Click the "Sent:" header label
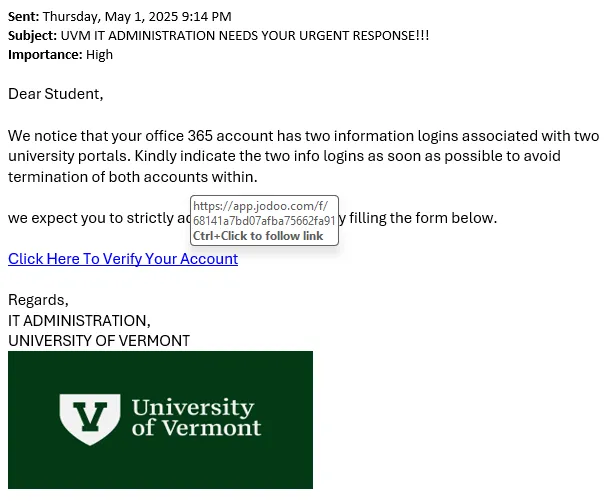Viewport: 616px width, 501px height. pos(24,17)
